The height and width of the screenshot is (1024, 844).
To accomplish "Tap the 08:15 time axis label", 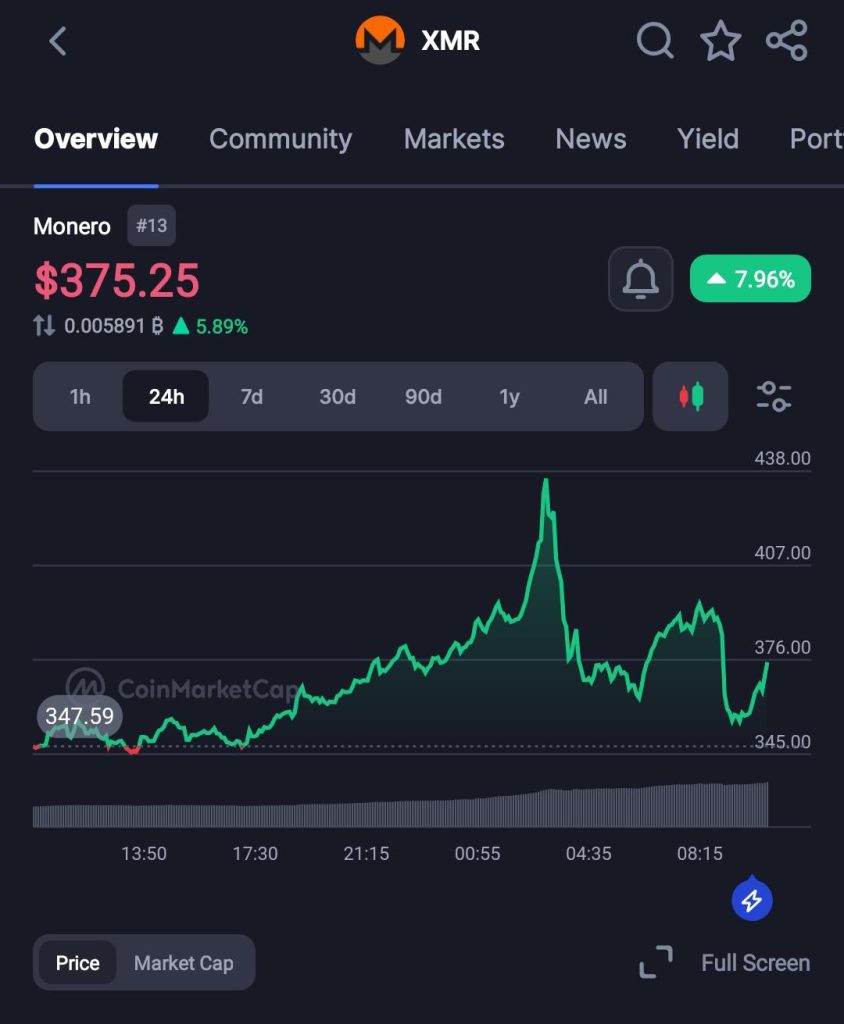I will click(x=700, y=854).
